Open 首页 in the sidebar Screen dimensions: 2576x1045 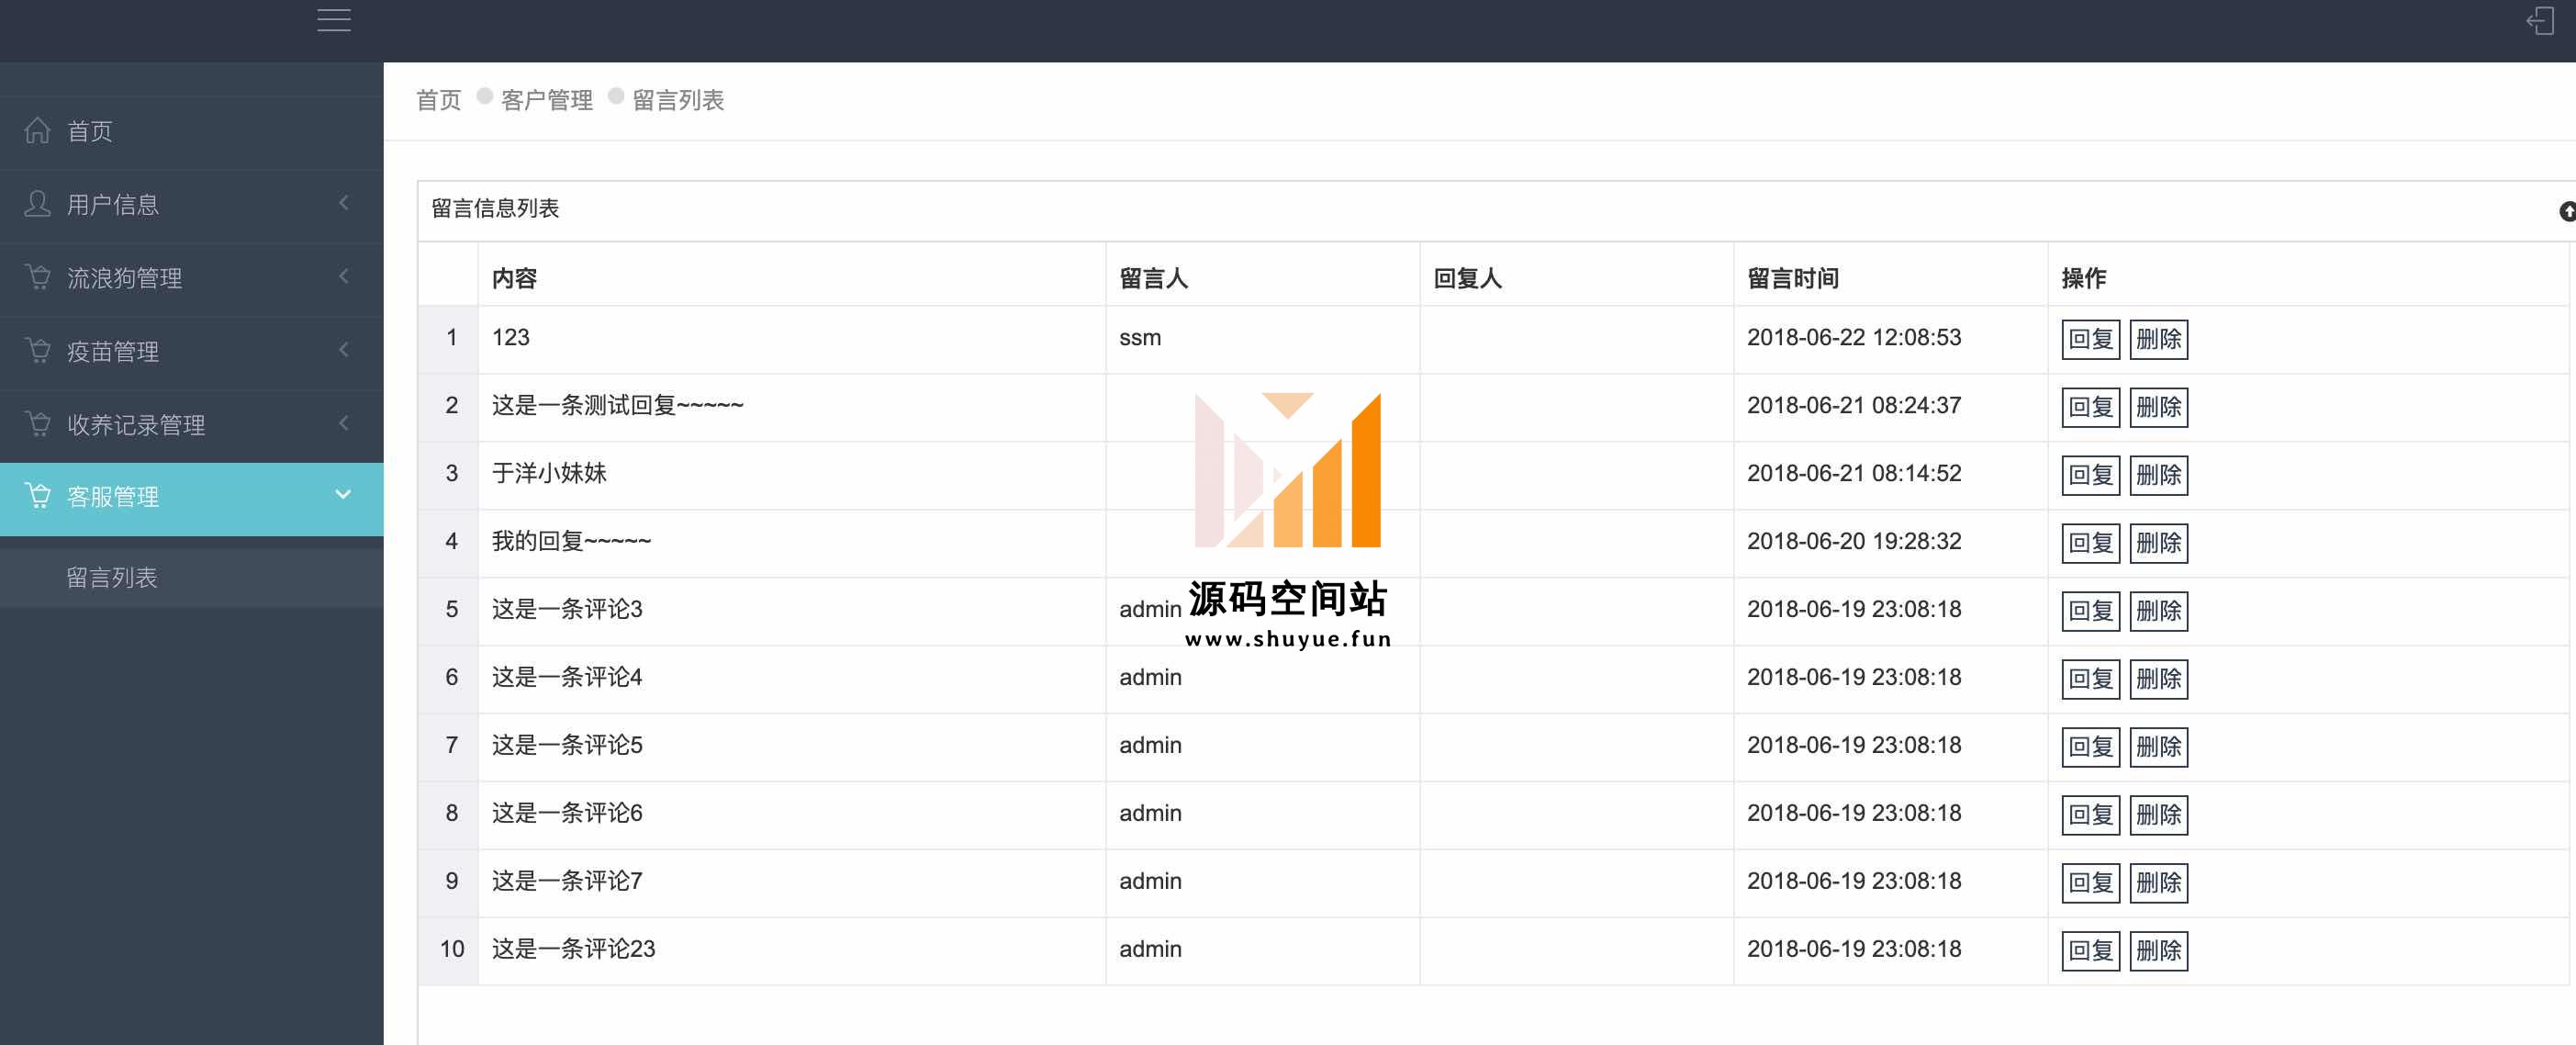coord(192,132)
